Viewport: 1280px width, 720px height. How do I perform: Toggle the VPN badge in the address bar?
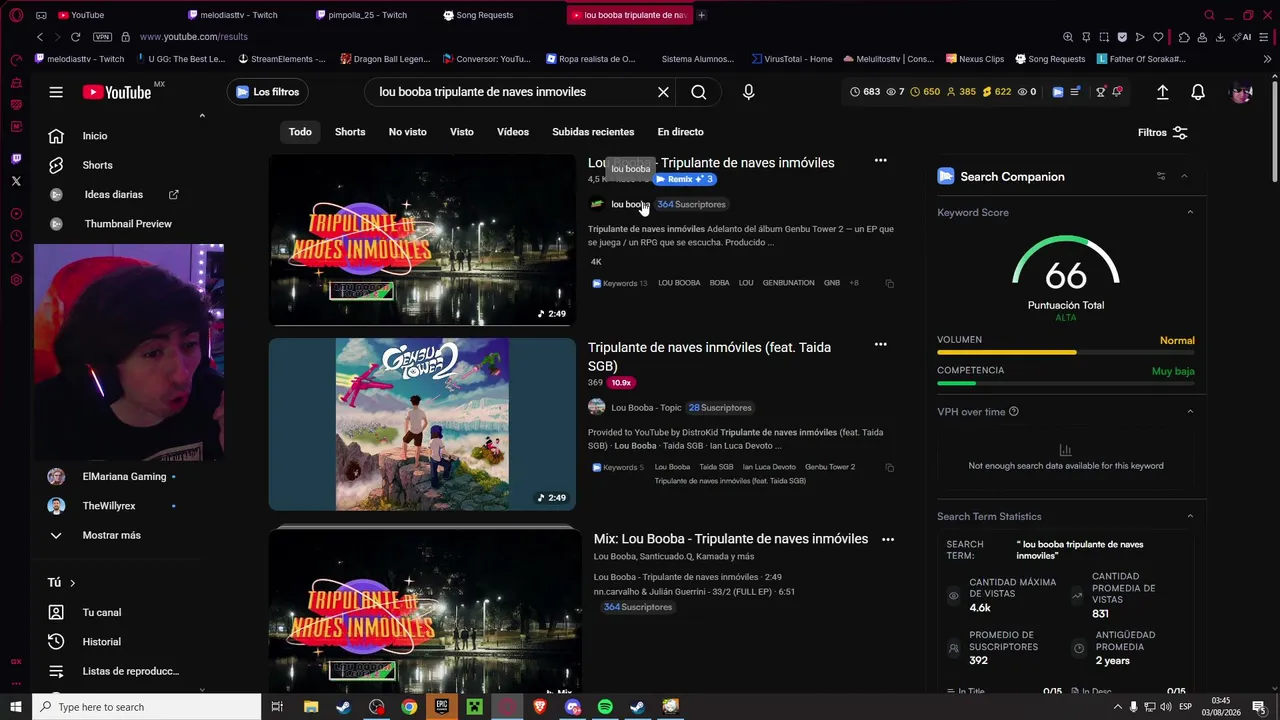(102, 37)
